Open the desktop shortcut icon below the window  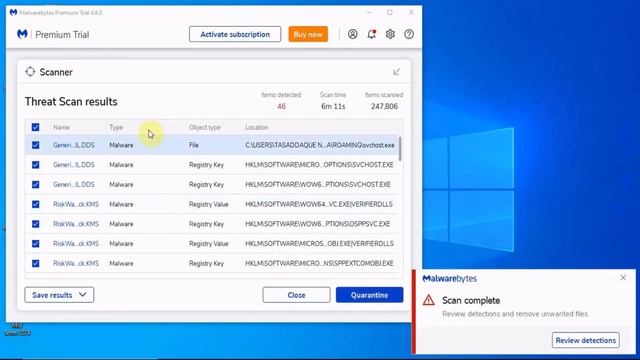tap(17, 329)
